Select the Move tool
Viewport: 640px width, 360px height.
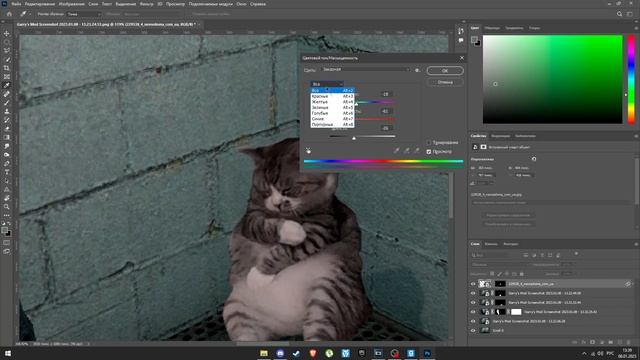pyautogui.click(x=7, y=33)
